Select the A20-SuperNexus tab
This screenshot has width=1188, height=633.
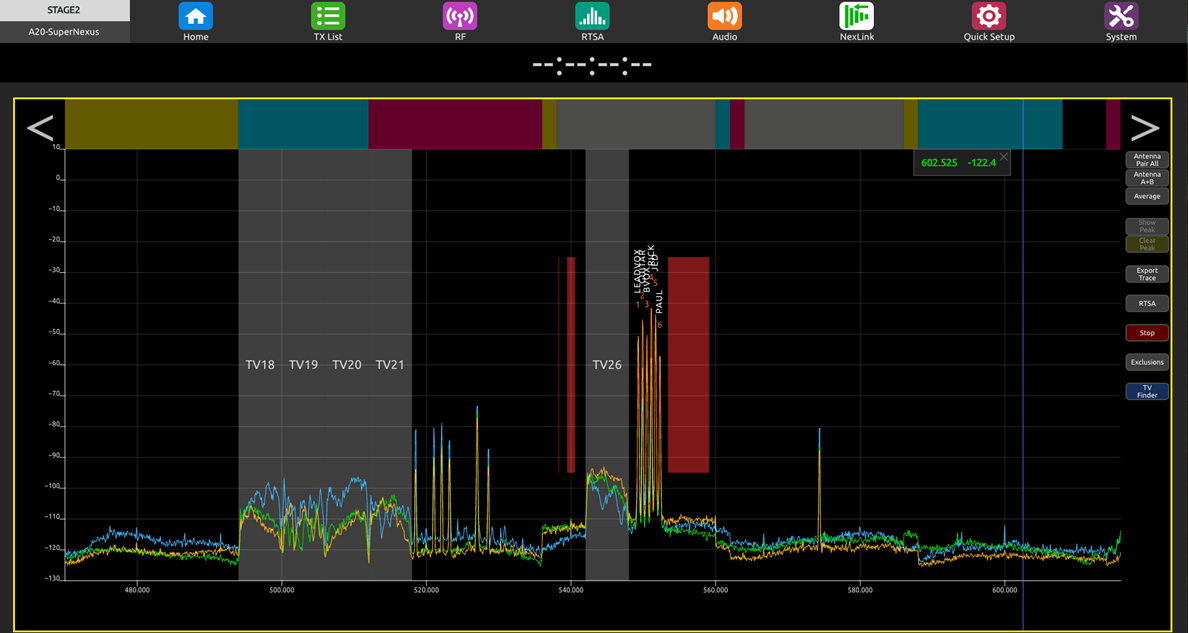tap(64, 32)
